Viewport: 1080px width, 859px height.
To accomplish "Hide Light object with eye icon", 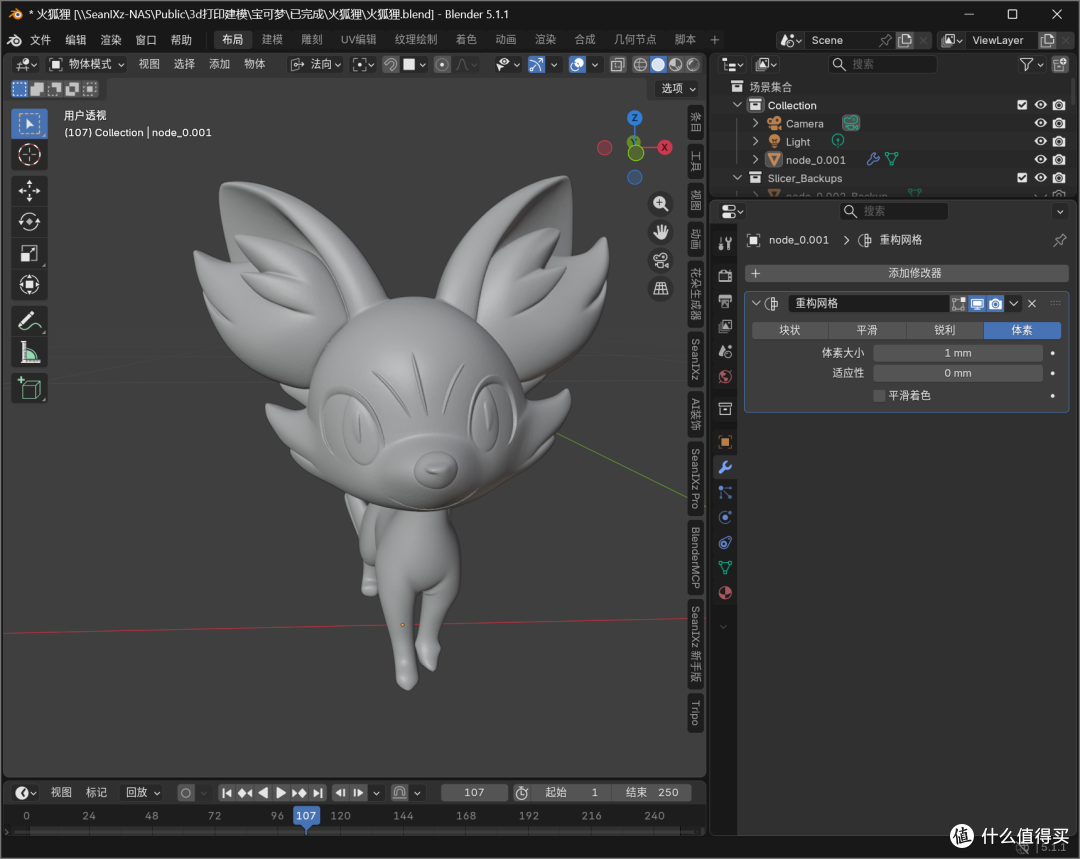I will point(1040,141).
